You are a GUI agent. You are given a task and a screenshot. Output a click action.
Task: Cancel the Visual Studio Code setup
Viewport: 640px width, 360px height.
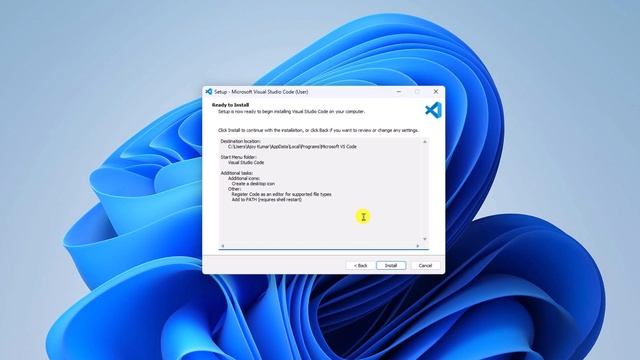tap(425, 265)
